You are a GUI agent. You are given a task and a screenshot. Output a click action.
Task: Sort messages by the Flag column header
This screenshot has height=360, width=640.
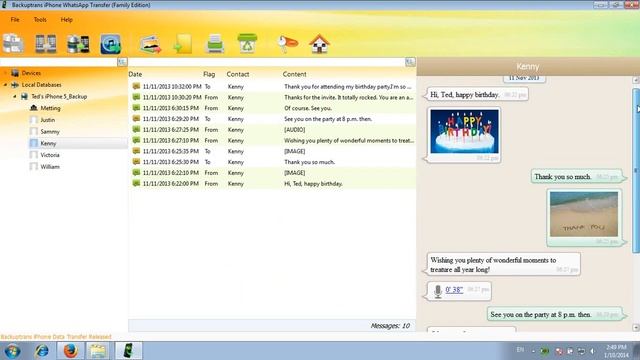209,74
